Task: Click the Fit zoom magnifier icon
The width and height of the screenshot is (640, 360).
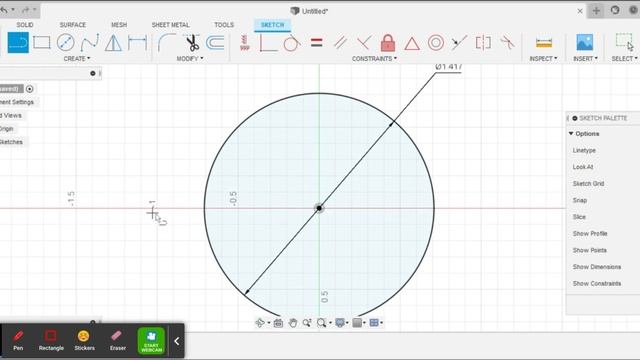Action: click(321, 323)
